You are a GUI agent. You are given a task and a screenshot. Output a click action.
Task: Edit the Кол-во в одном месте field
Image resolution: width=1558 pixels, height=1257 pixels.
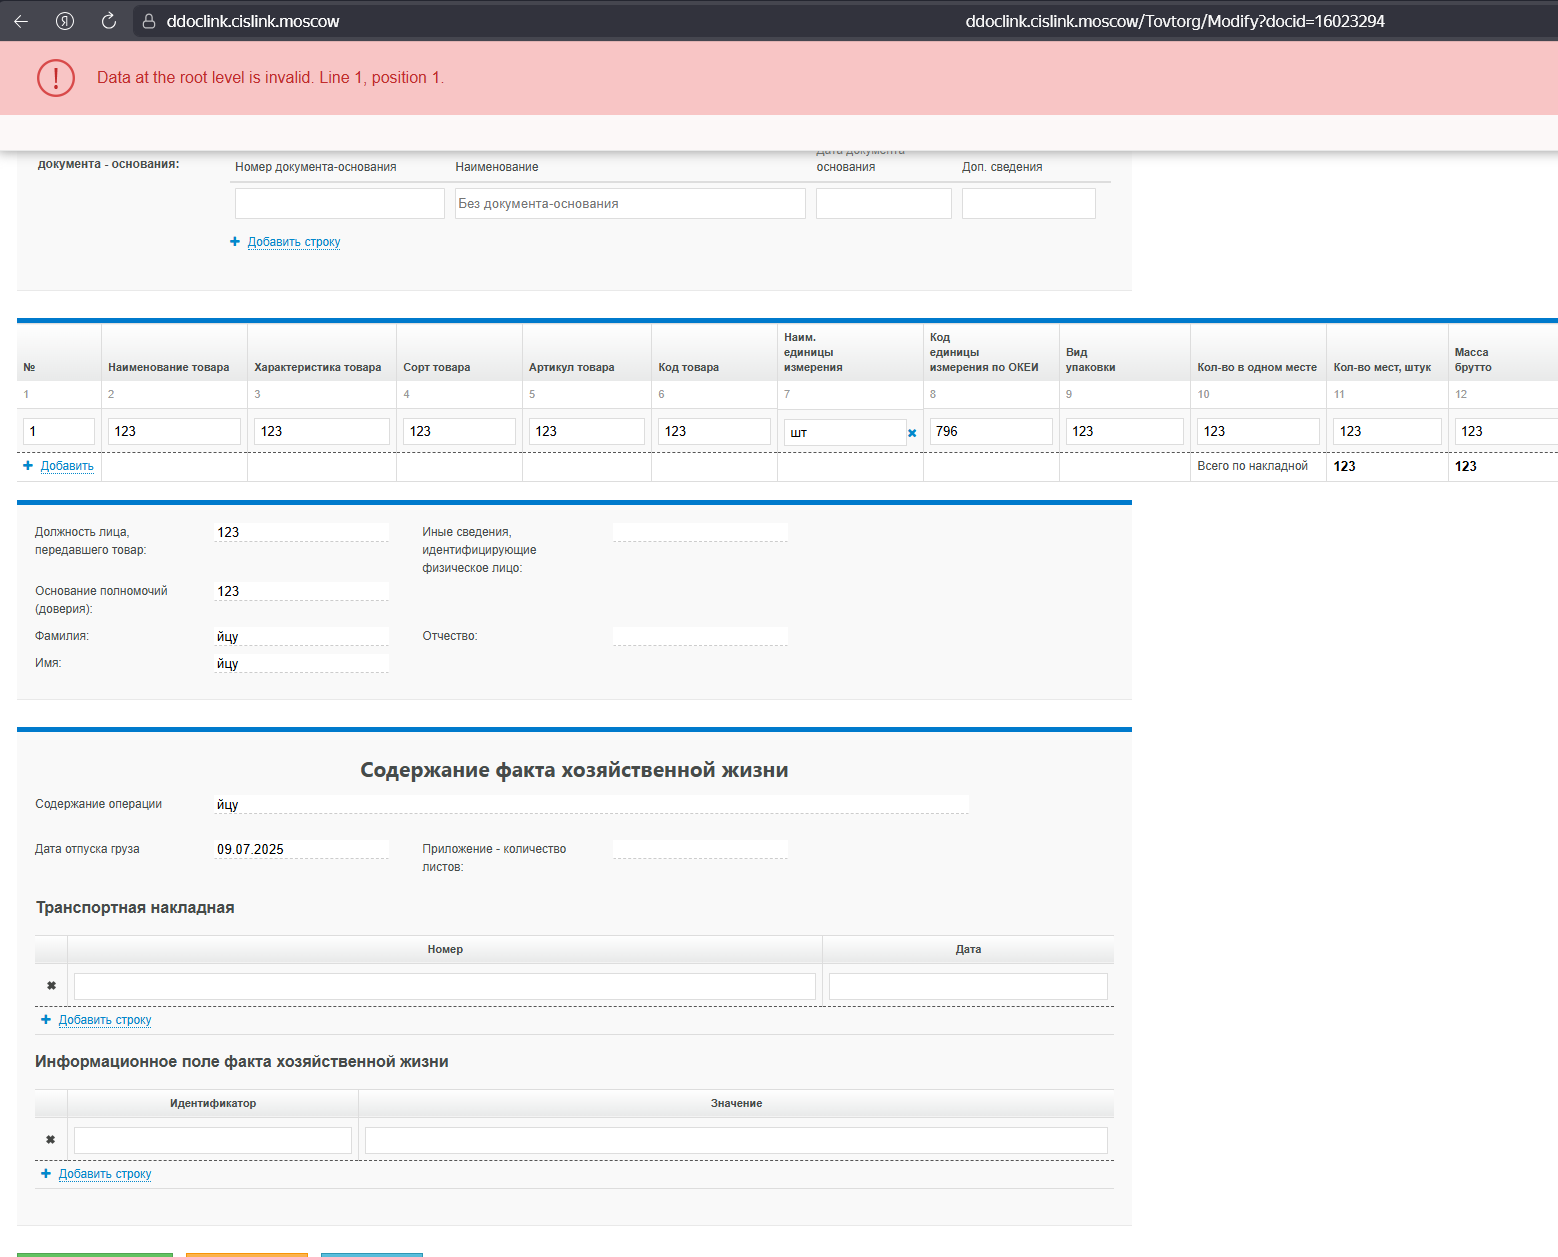point(1258,431)
